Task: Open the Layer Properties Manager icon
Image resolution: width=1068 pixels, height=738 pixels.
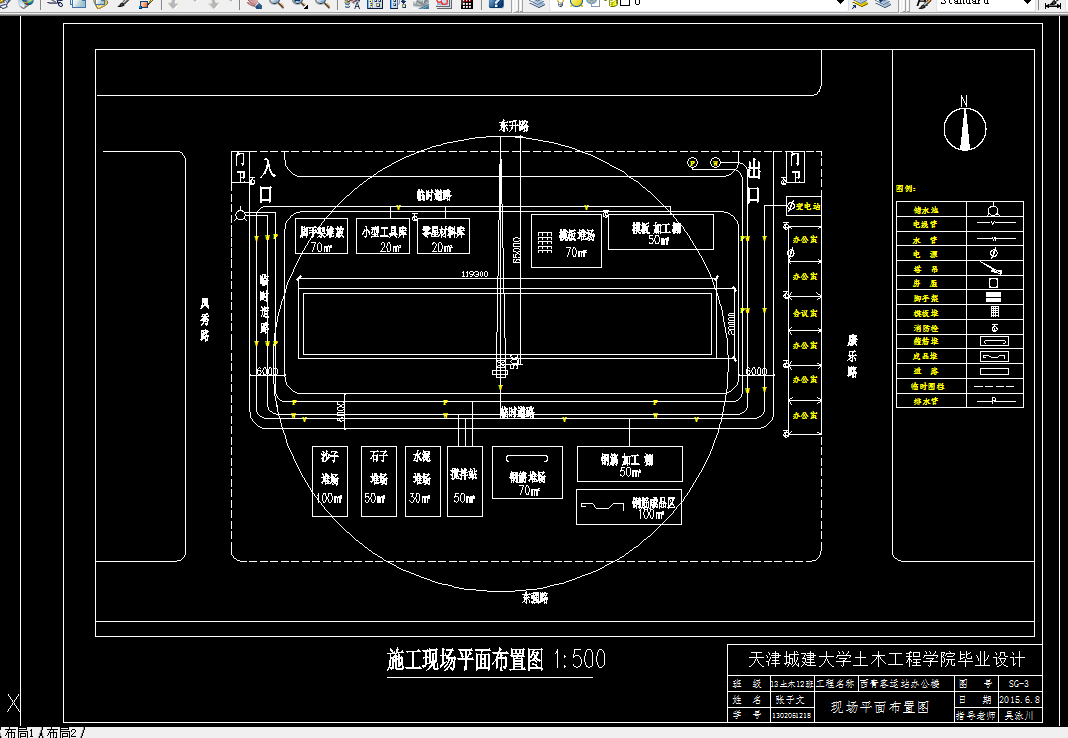Action: pos(539,6)
